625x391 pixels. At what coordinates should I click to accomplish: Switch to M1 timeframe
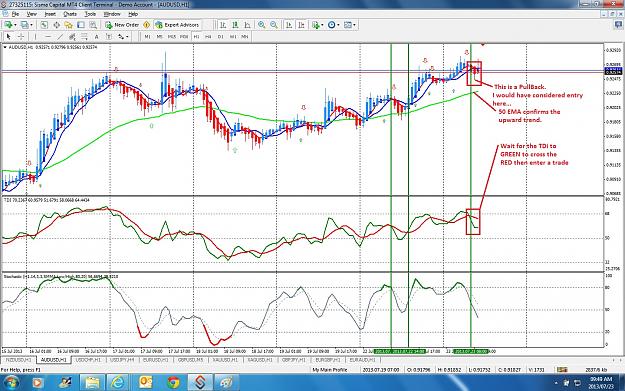pyautogui.click(x=147, y=37)
